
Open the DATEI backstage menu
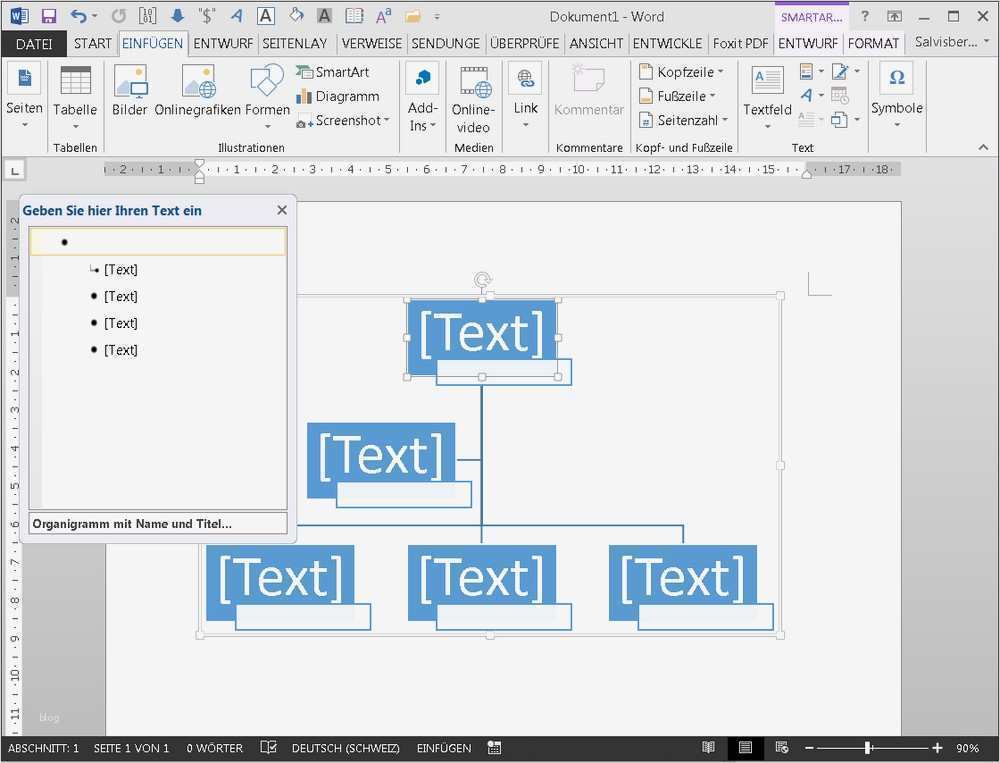(34, 44)
